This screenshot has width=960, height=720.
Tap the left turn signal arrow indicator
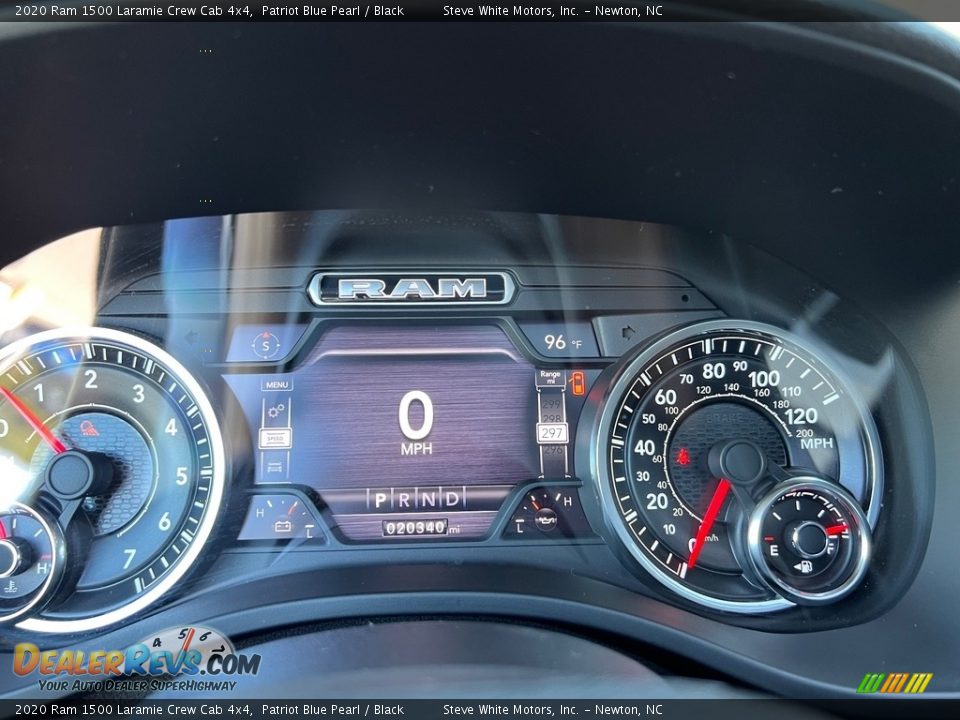point(192,337)
